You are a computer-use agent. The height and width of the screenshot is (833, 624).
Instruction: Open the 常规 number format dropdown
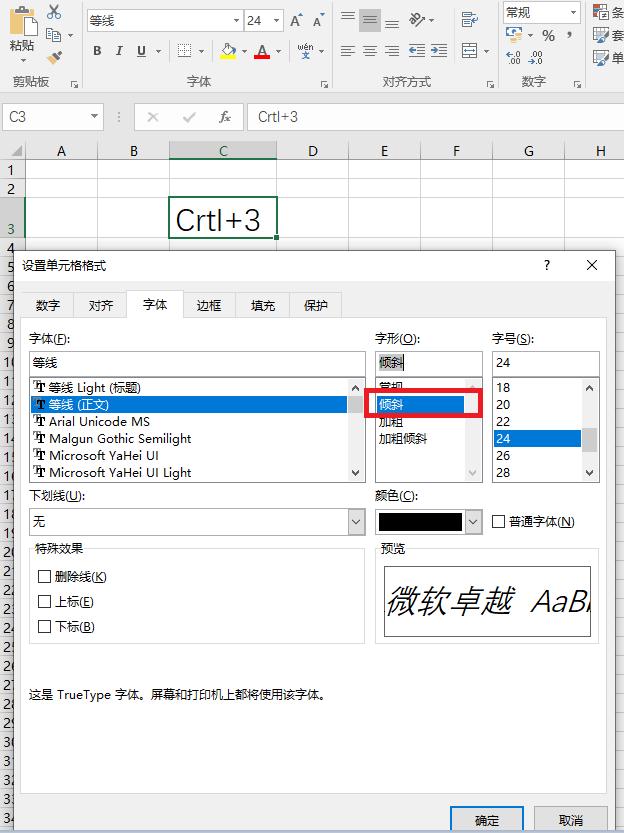pyautogui.click(x=574, y=12)
